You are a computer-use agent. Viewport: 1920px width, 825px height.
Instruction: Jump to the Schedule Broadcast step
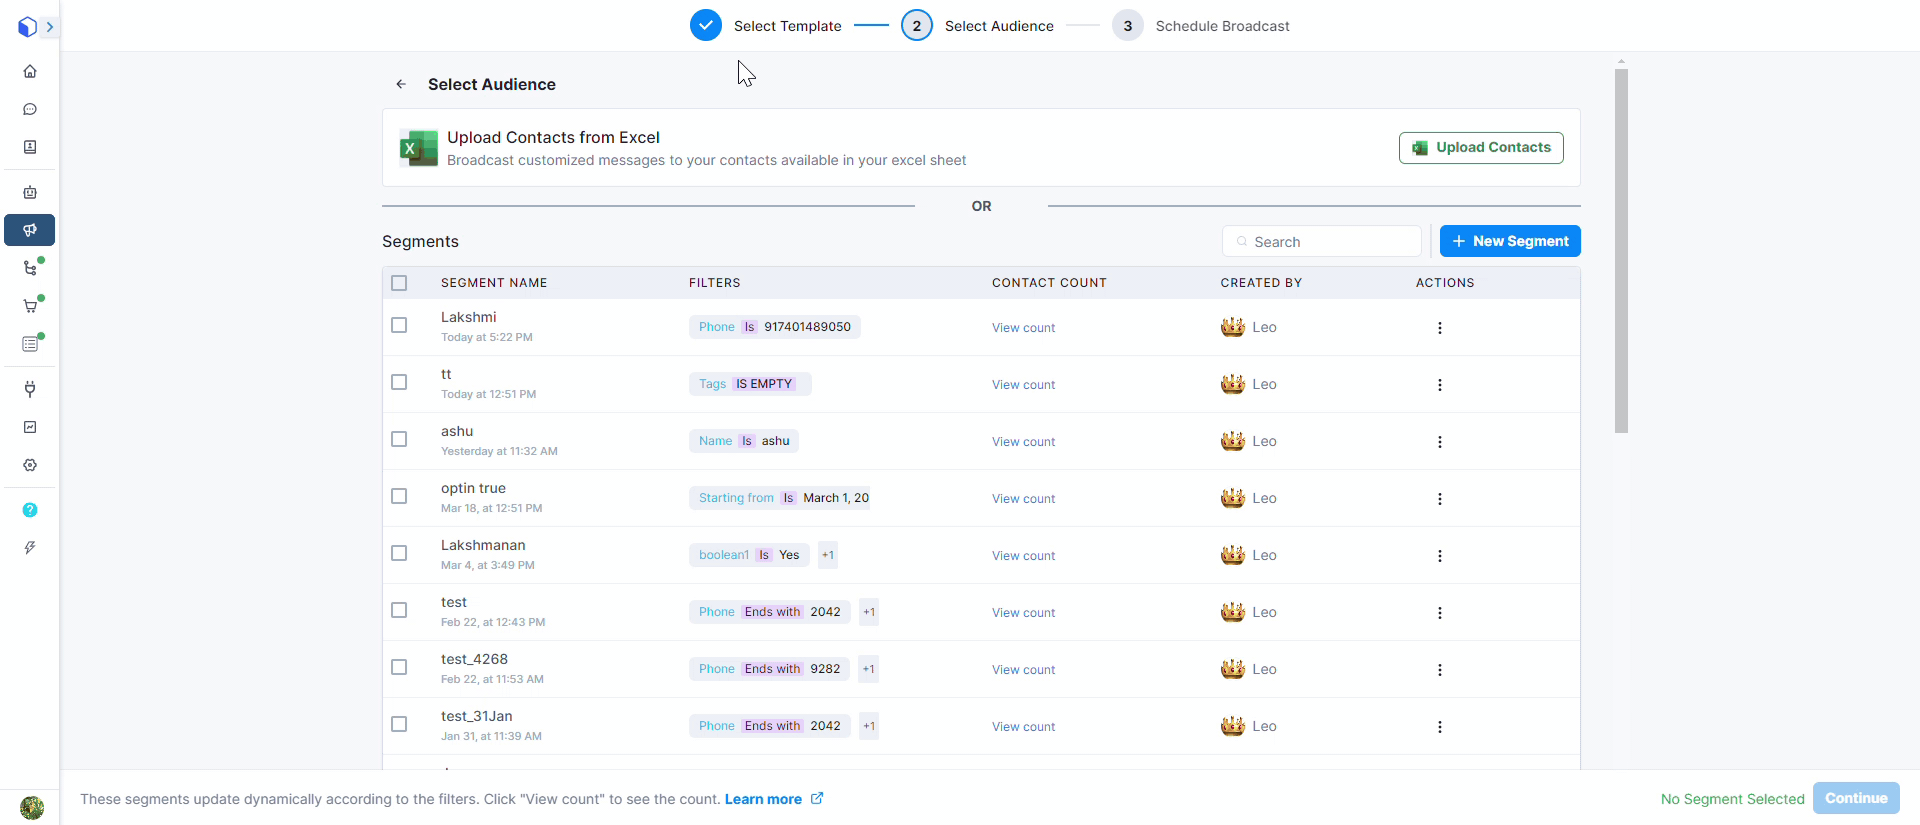coord(1221,26)
